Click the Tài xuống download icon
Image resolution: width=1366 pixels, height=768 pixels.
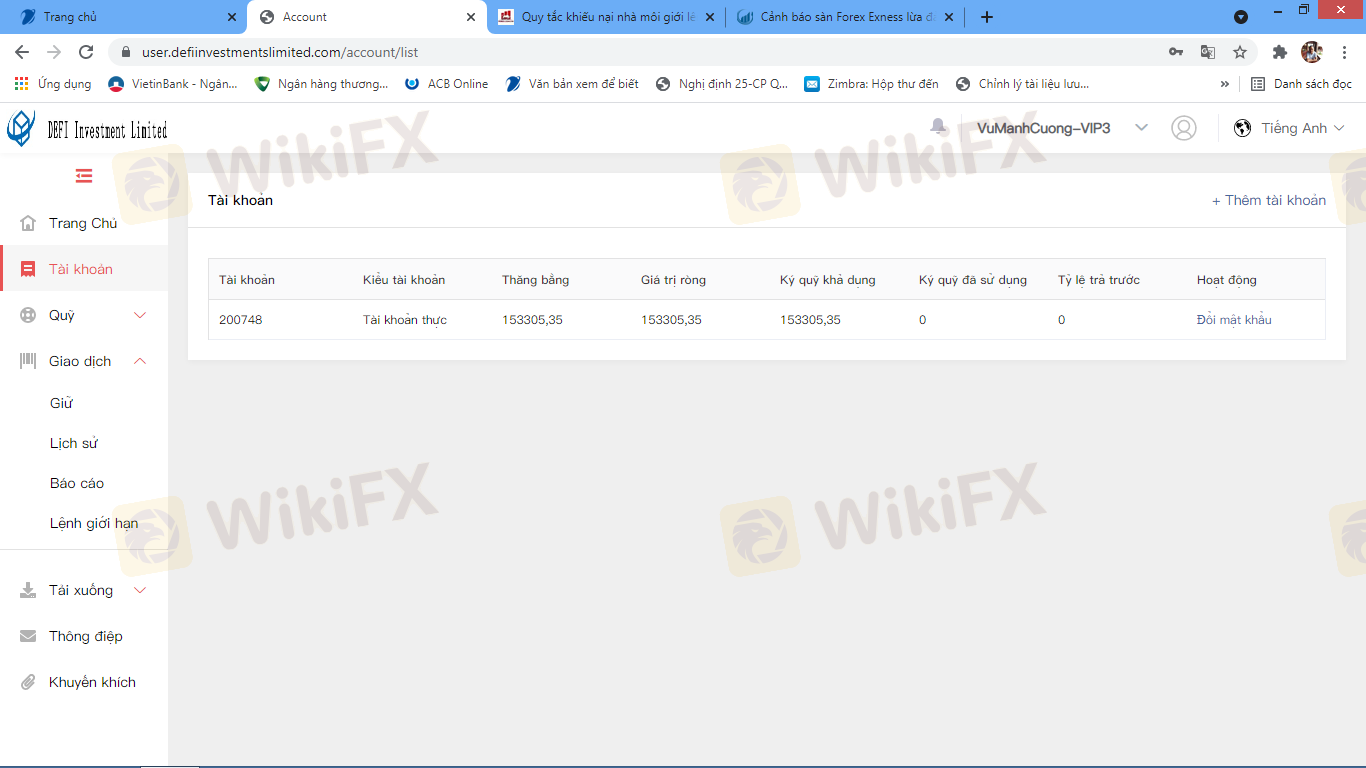[x=28, y=590]
